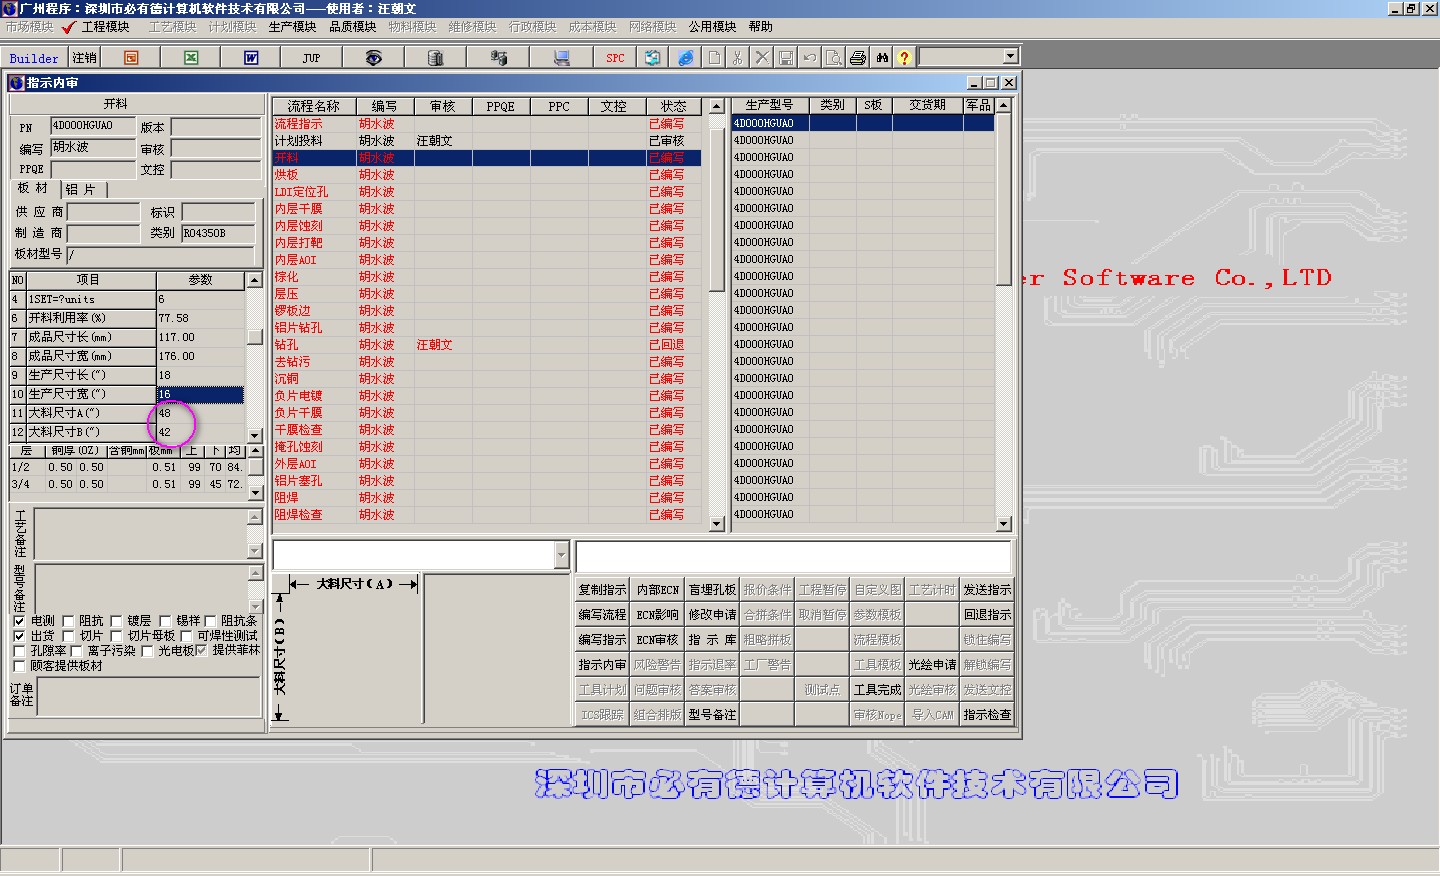Click the scissors cut toolbar icon
1440x876 pixels.
click(738, 58)
